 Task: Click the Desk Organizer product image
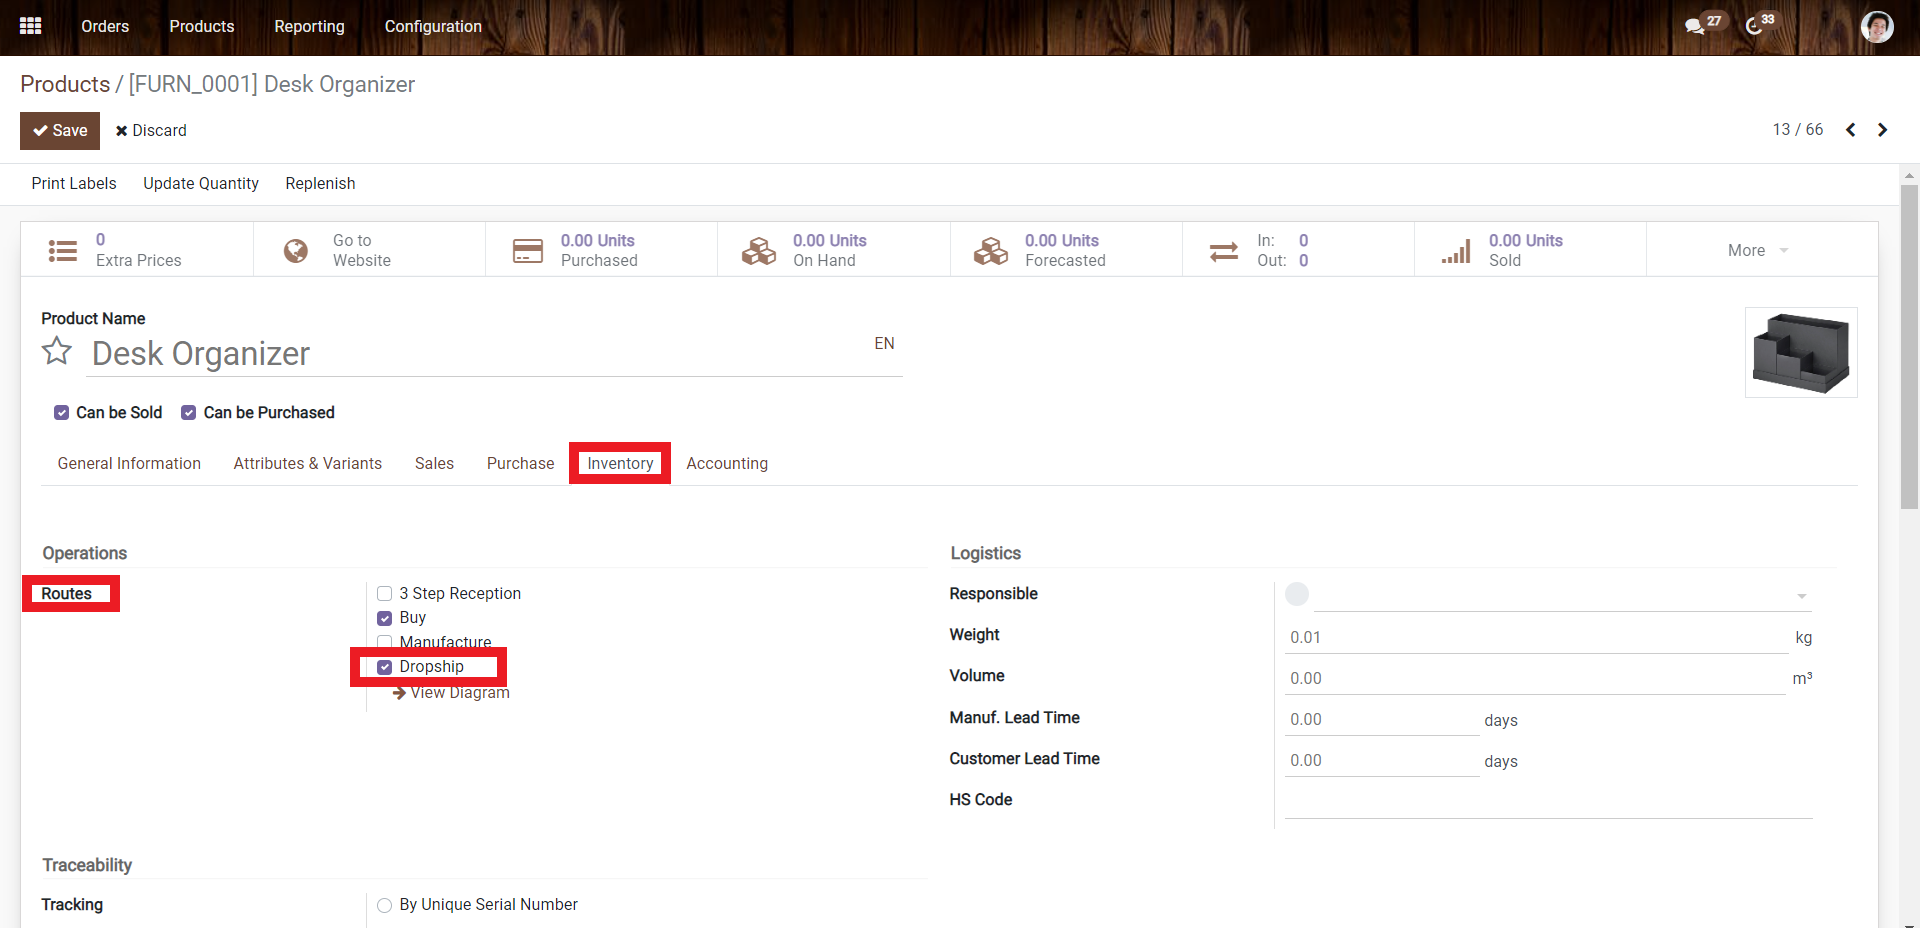tap(1801, 352)
